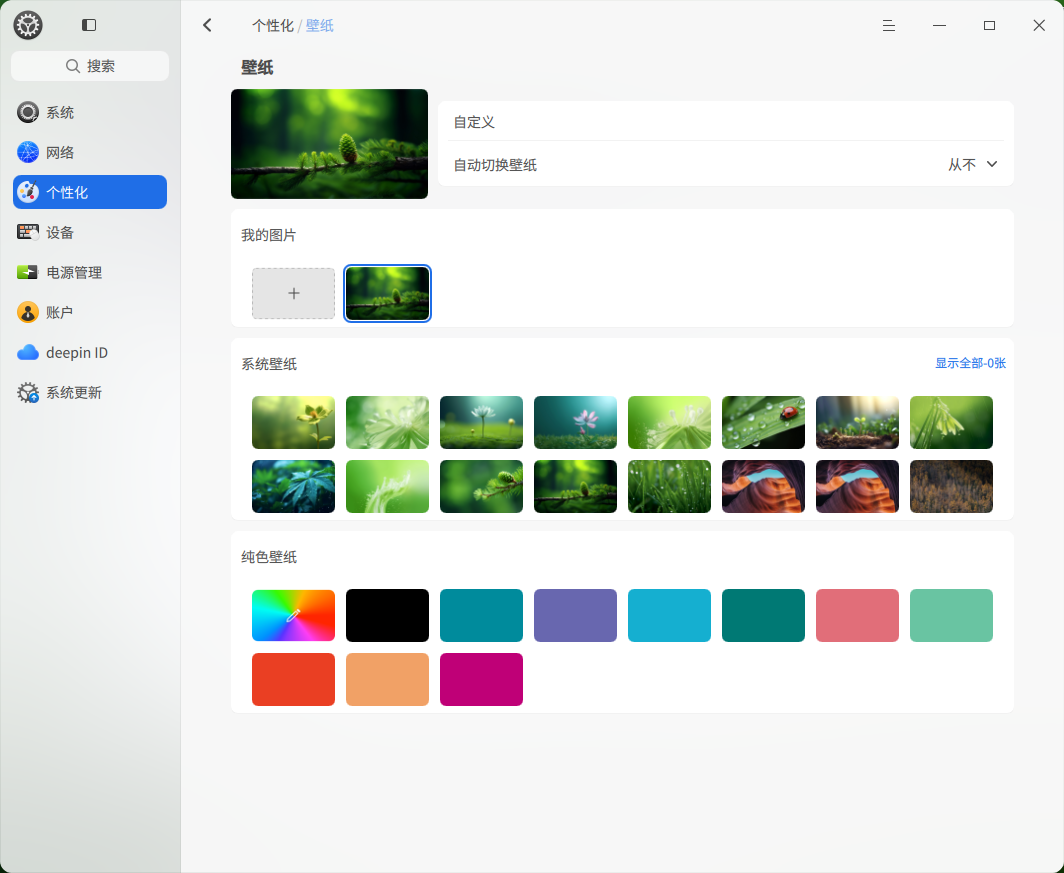Add a picture with the plus tile

tap(293, 293)
